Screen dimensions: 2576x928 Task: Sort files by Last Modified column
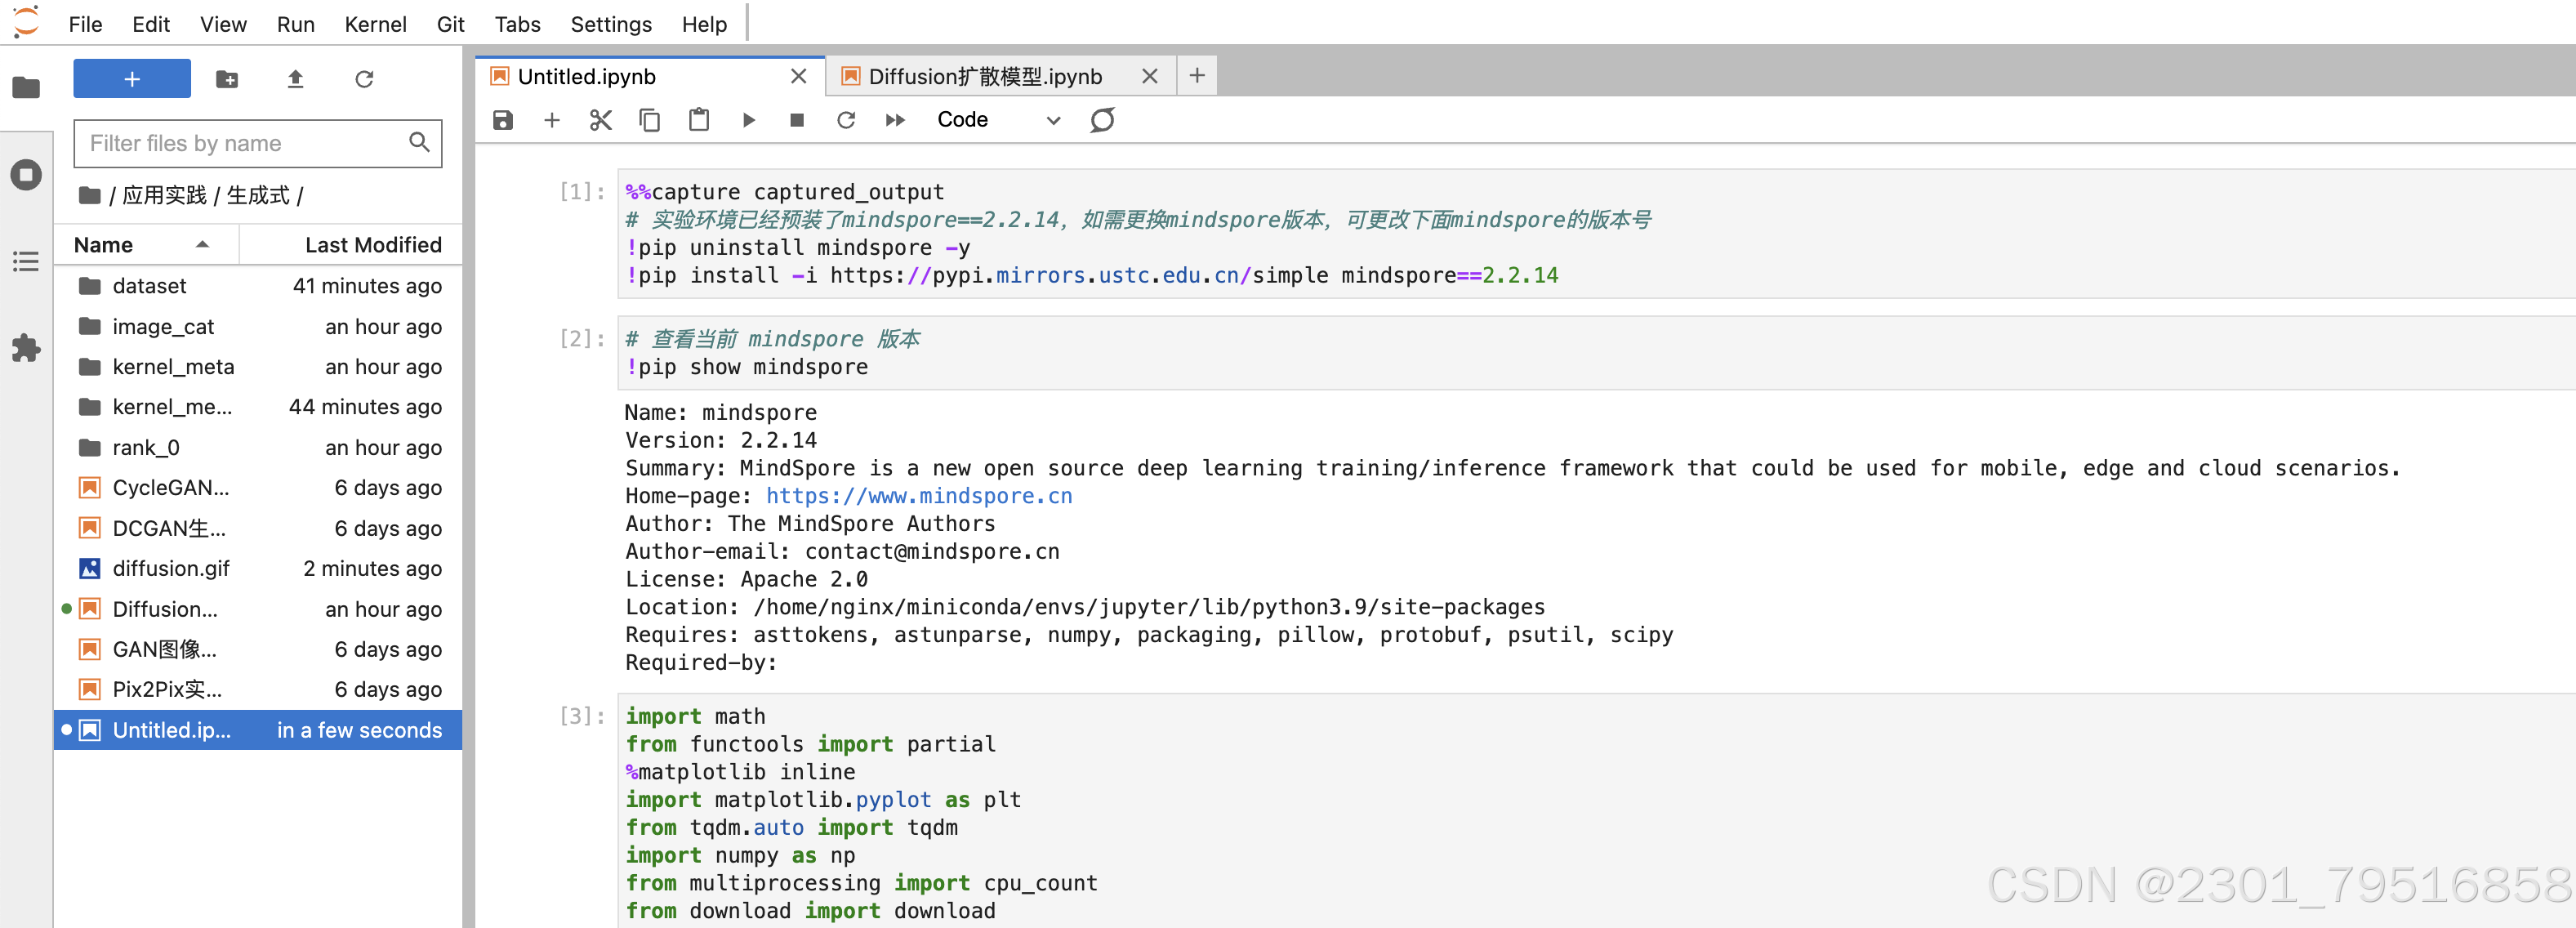[x=372, y=245]
